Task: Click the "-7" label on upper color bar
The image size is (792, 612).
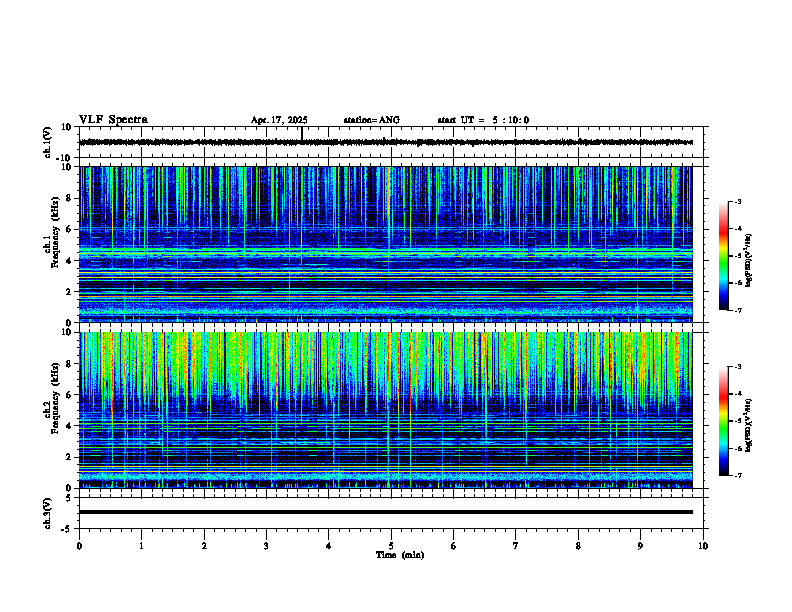Action: coord(737,310)
